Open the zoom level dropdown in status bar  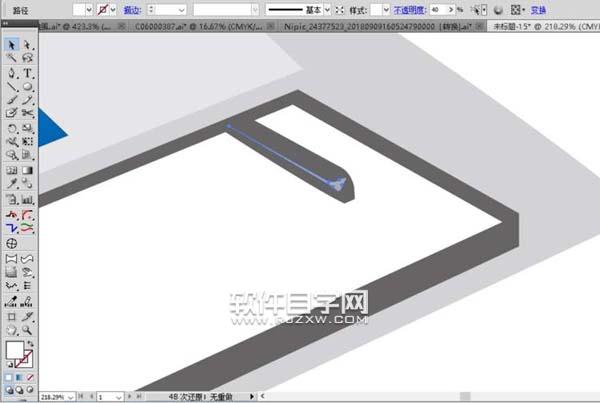coord(70,398)
